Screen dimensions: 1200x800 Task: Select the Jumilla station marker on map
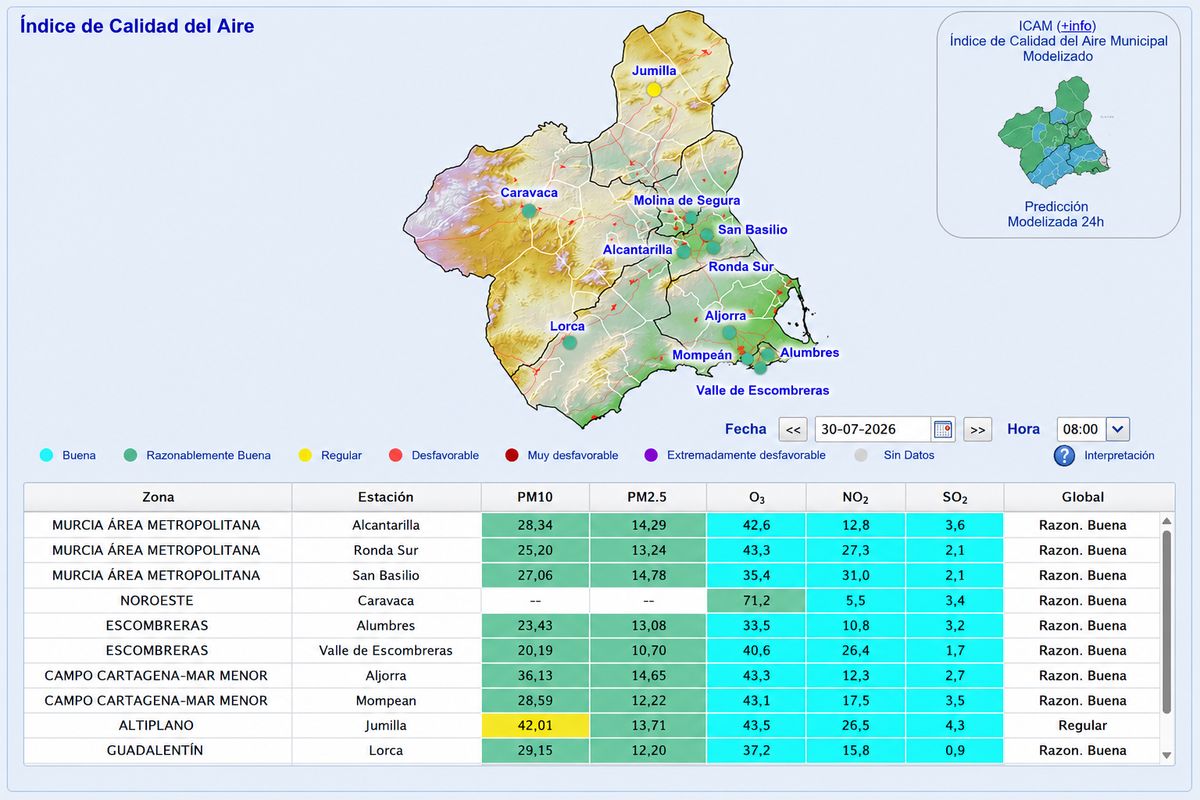(x=654, y=89)
